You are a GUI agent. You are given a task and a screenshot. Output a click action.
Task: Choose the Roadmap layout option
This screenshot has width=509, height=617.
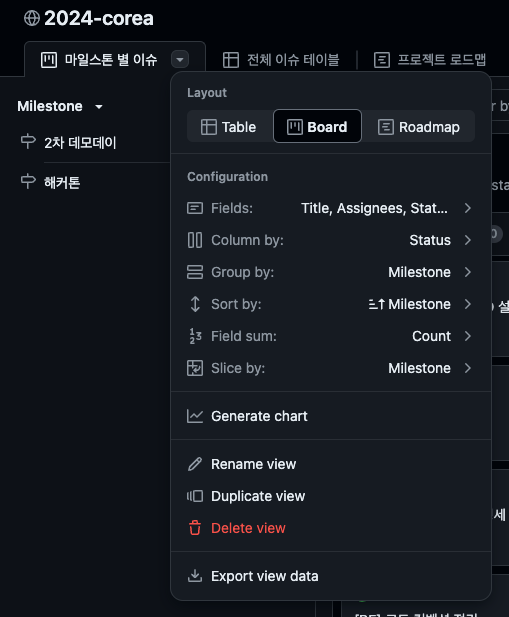coord(419,127)
